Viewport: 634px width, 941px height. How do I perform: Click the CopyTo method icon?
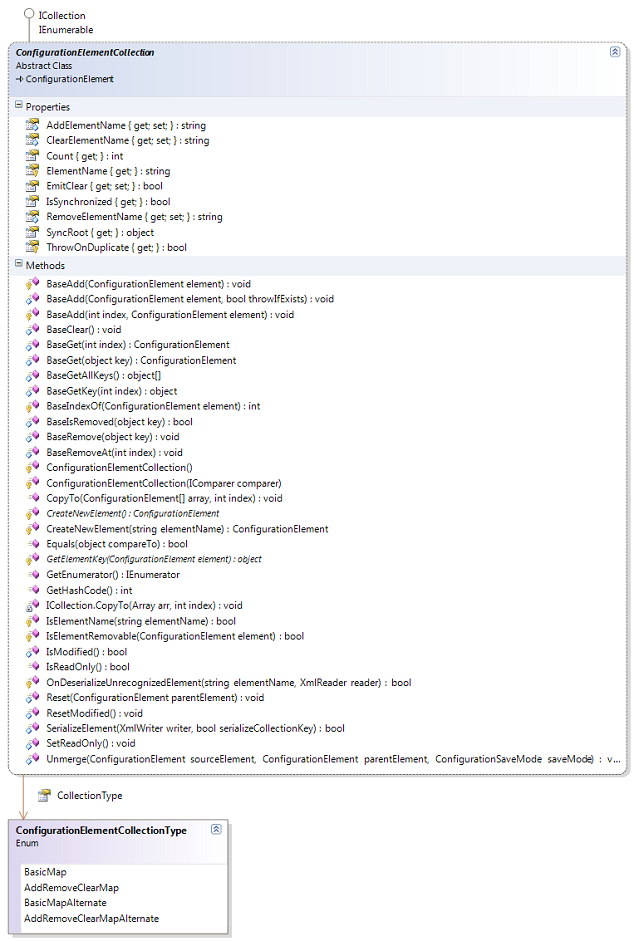pos(32,498)
